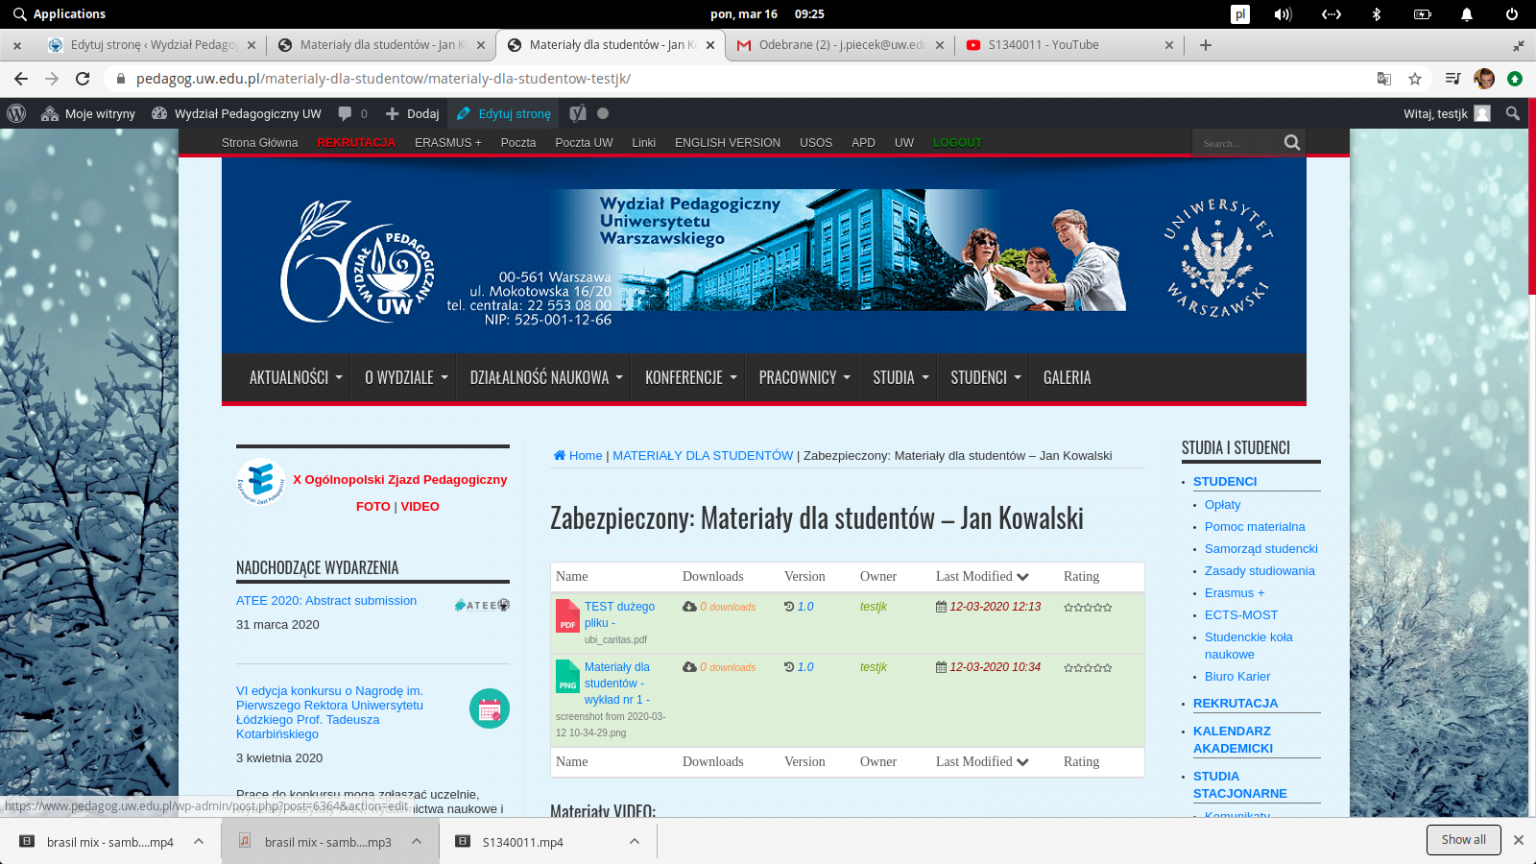Expand DZIAŁALNOŚĆ NAUKOWA menu
The height and width of the screenshot is (864, 1536).
pos(546,377)
